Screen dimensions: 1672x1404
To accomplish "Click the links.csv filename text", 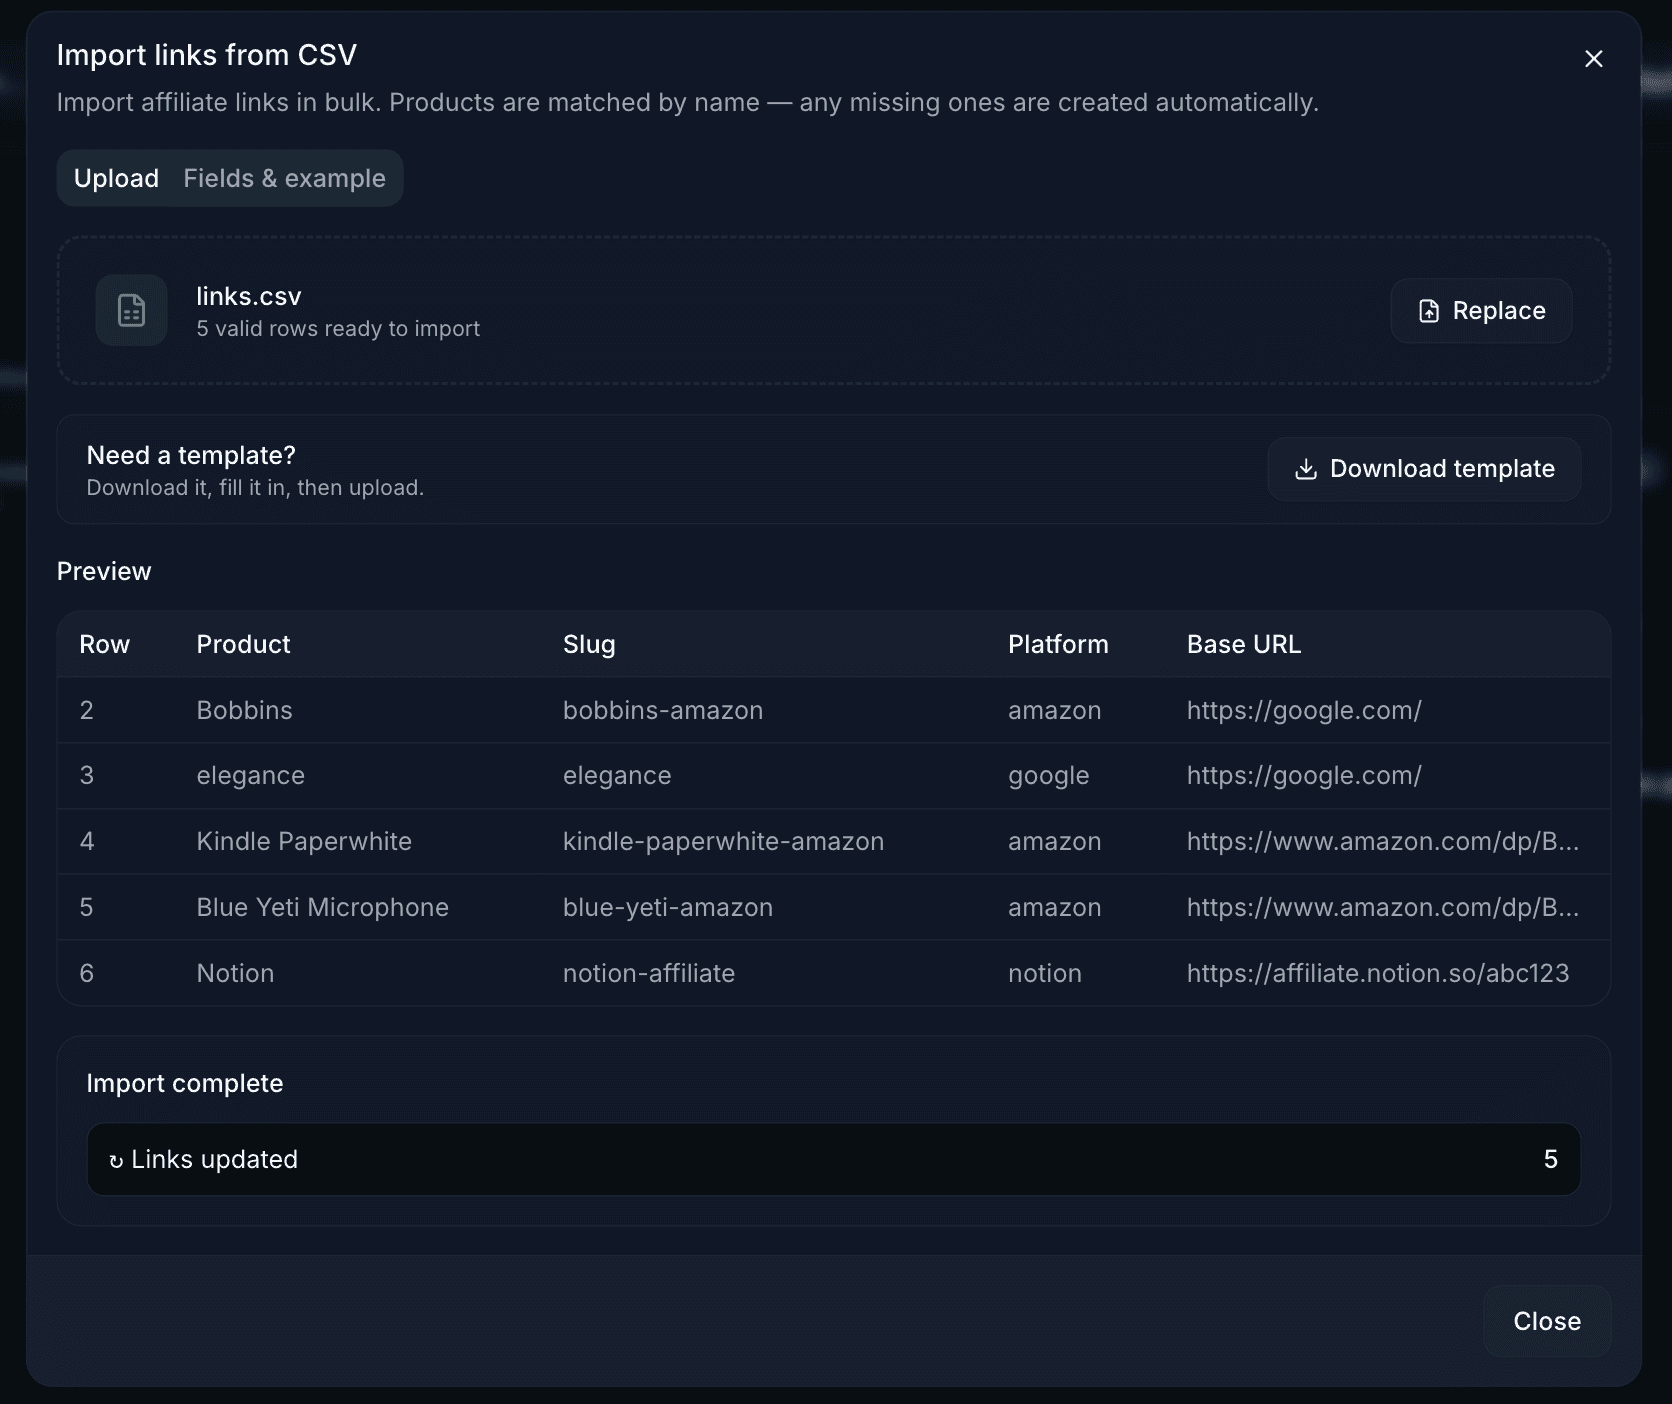I will tap(248, 295).
